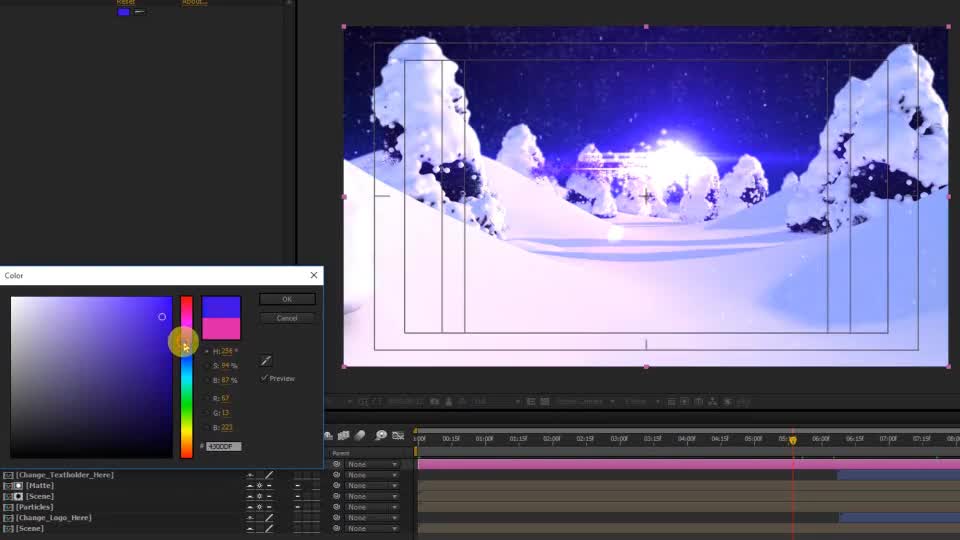Toggle motion blur switch on Particles layer

tap(298, 507)
